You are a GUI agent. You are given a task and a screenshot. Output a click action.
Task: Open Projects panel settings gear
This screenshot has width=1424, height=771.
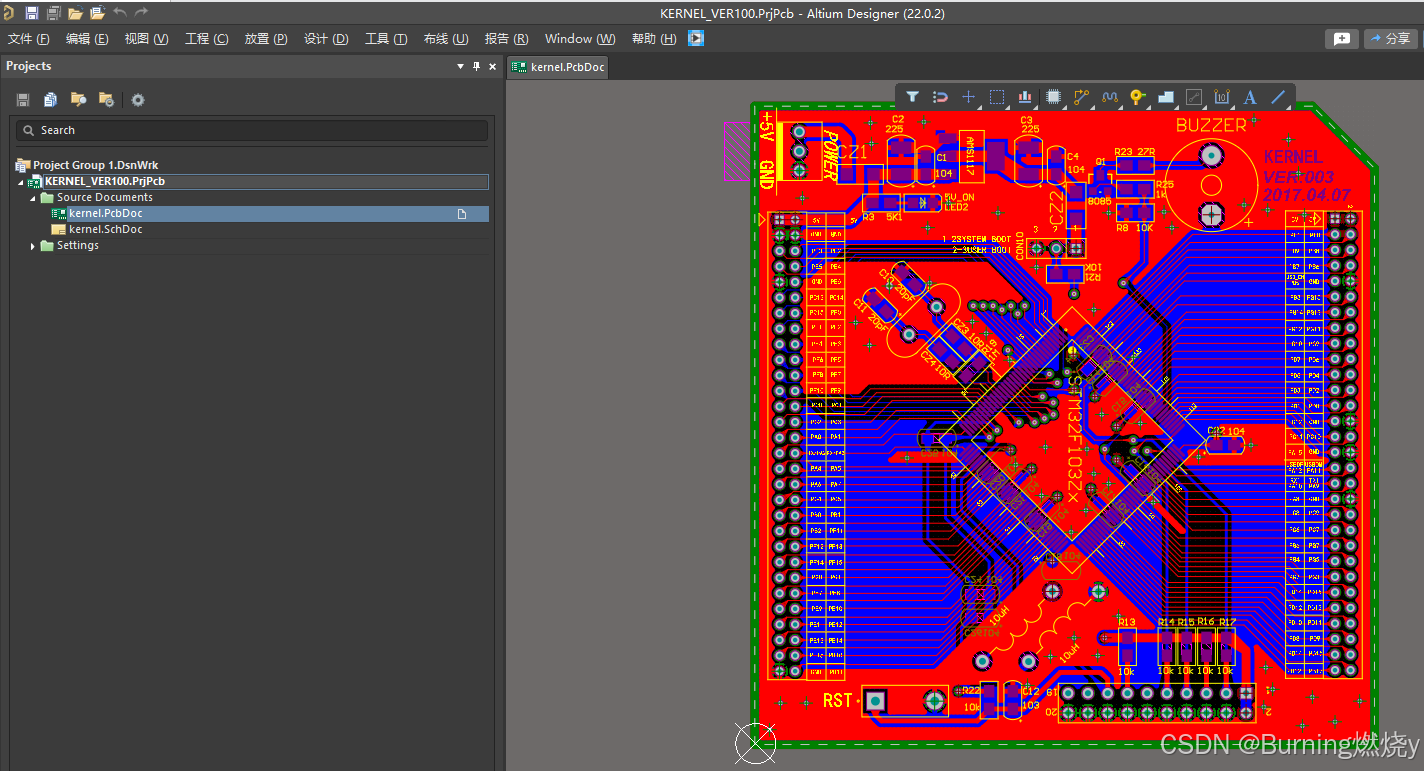[138, 100]
